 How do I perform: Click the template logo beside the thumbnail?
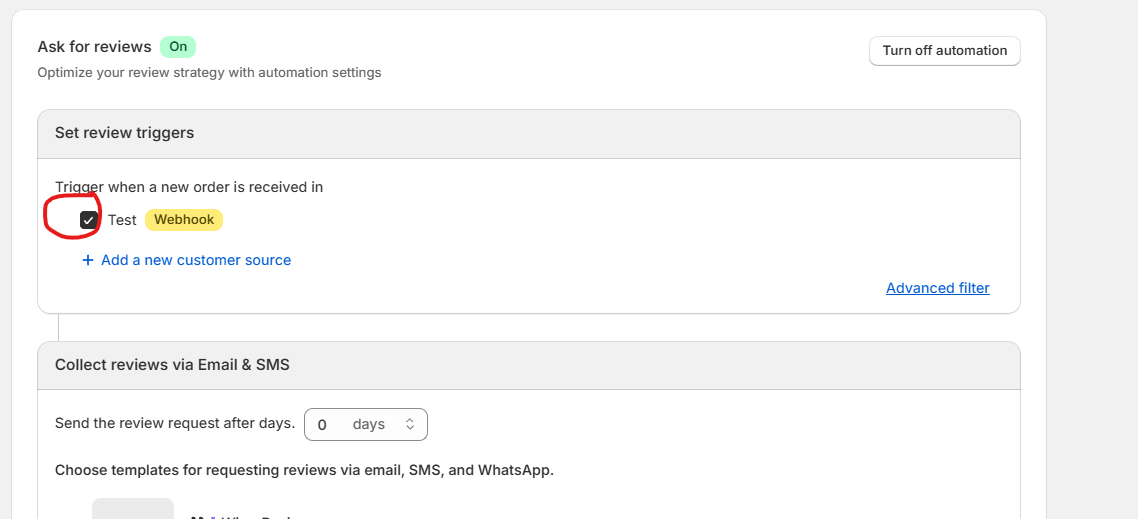coord(200,516)
